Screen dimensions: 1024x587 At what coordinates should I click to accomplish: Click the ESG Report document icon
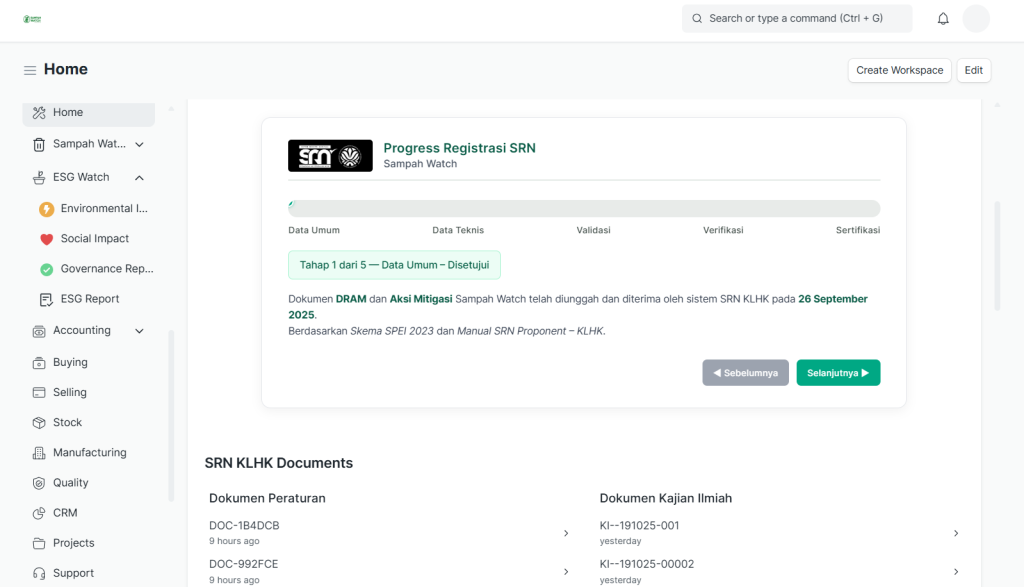[x=47, y=299]
